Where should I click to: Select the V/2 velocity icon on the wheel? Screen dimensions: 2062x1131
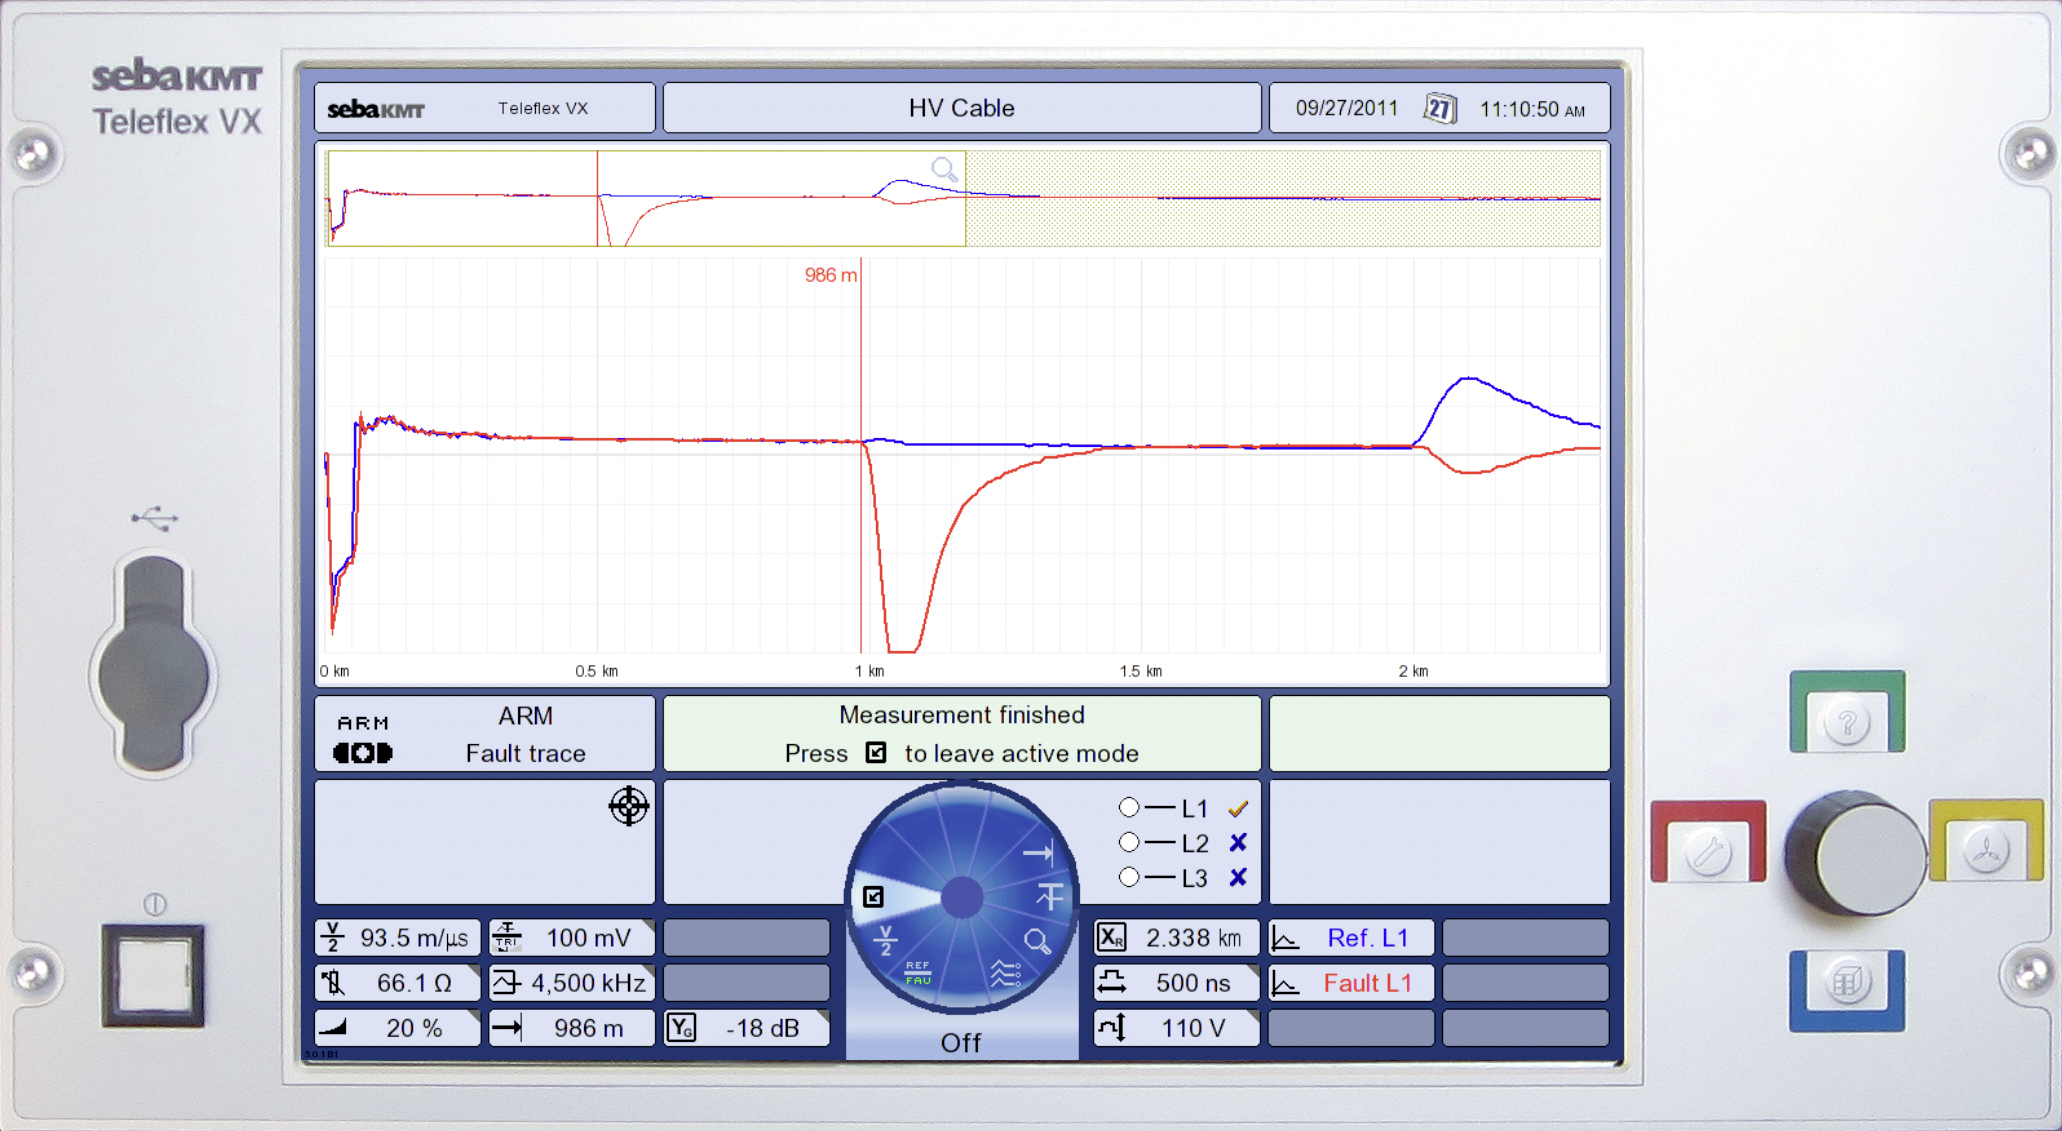885,940
